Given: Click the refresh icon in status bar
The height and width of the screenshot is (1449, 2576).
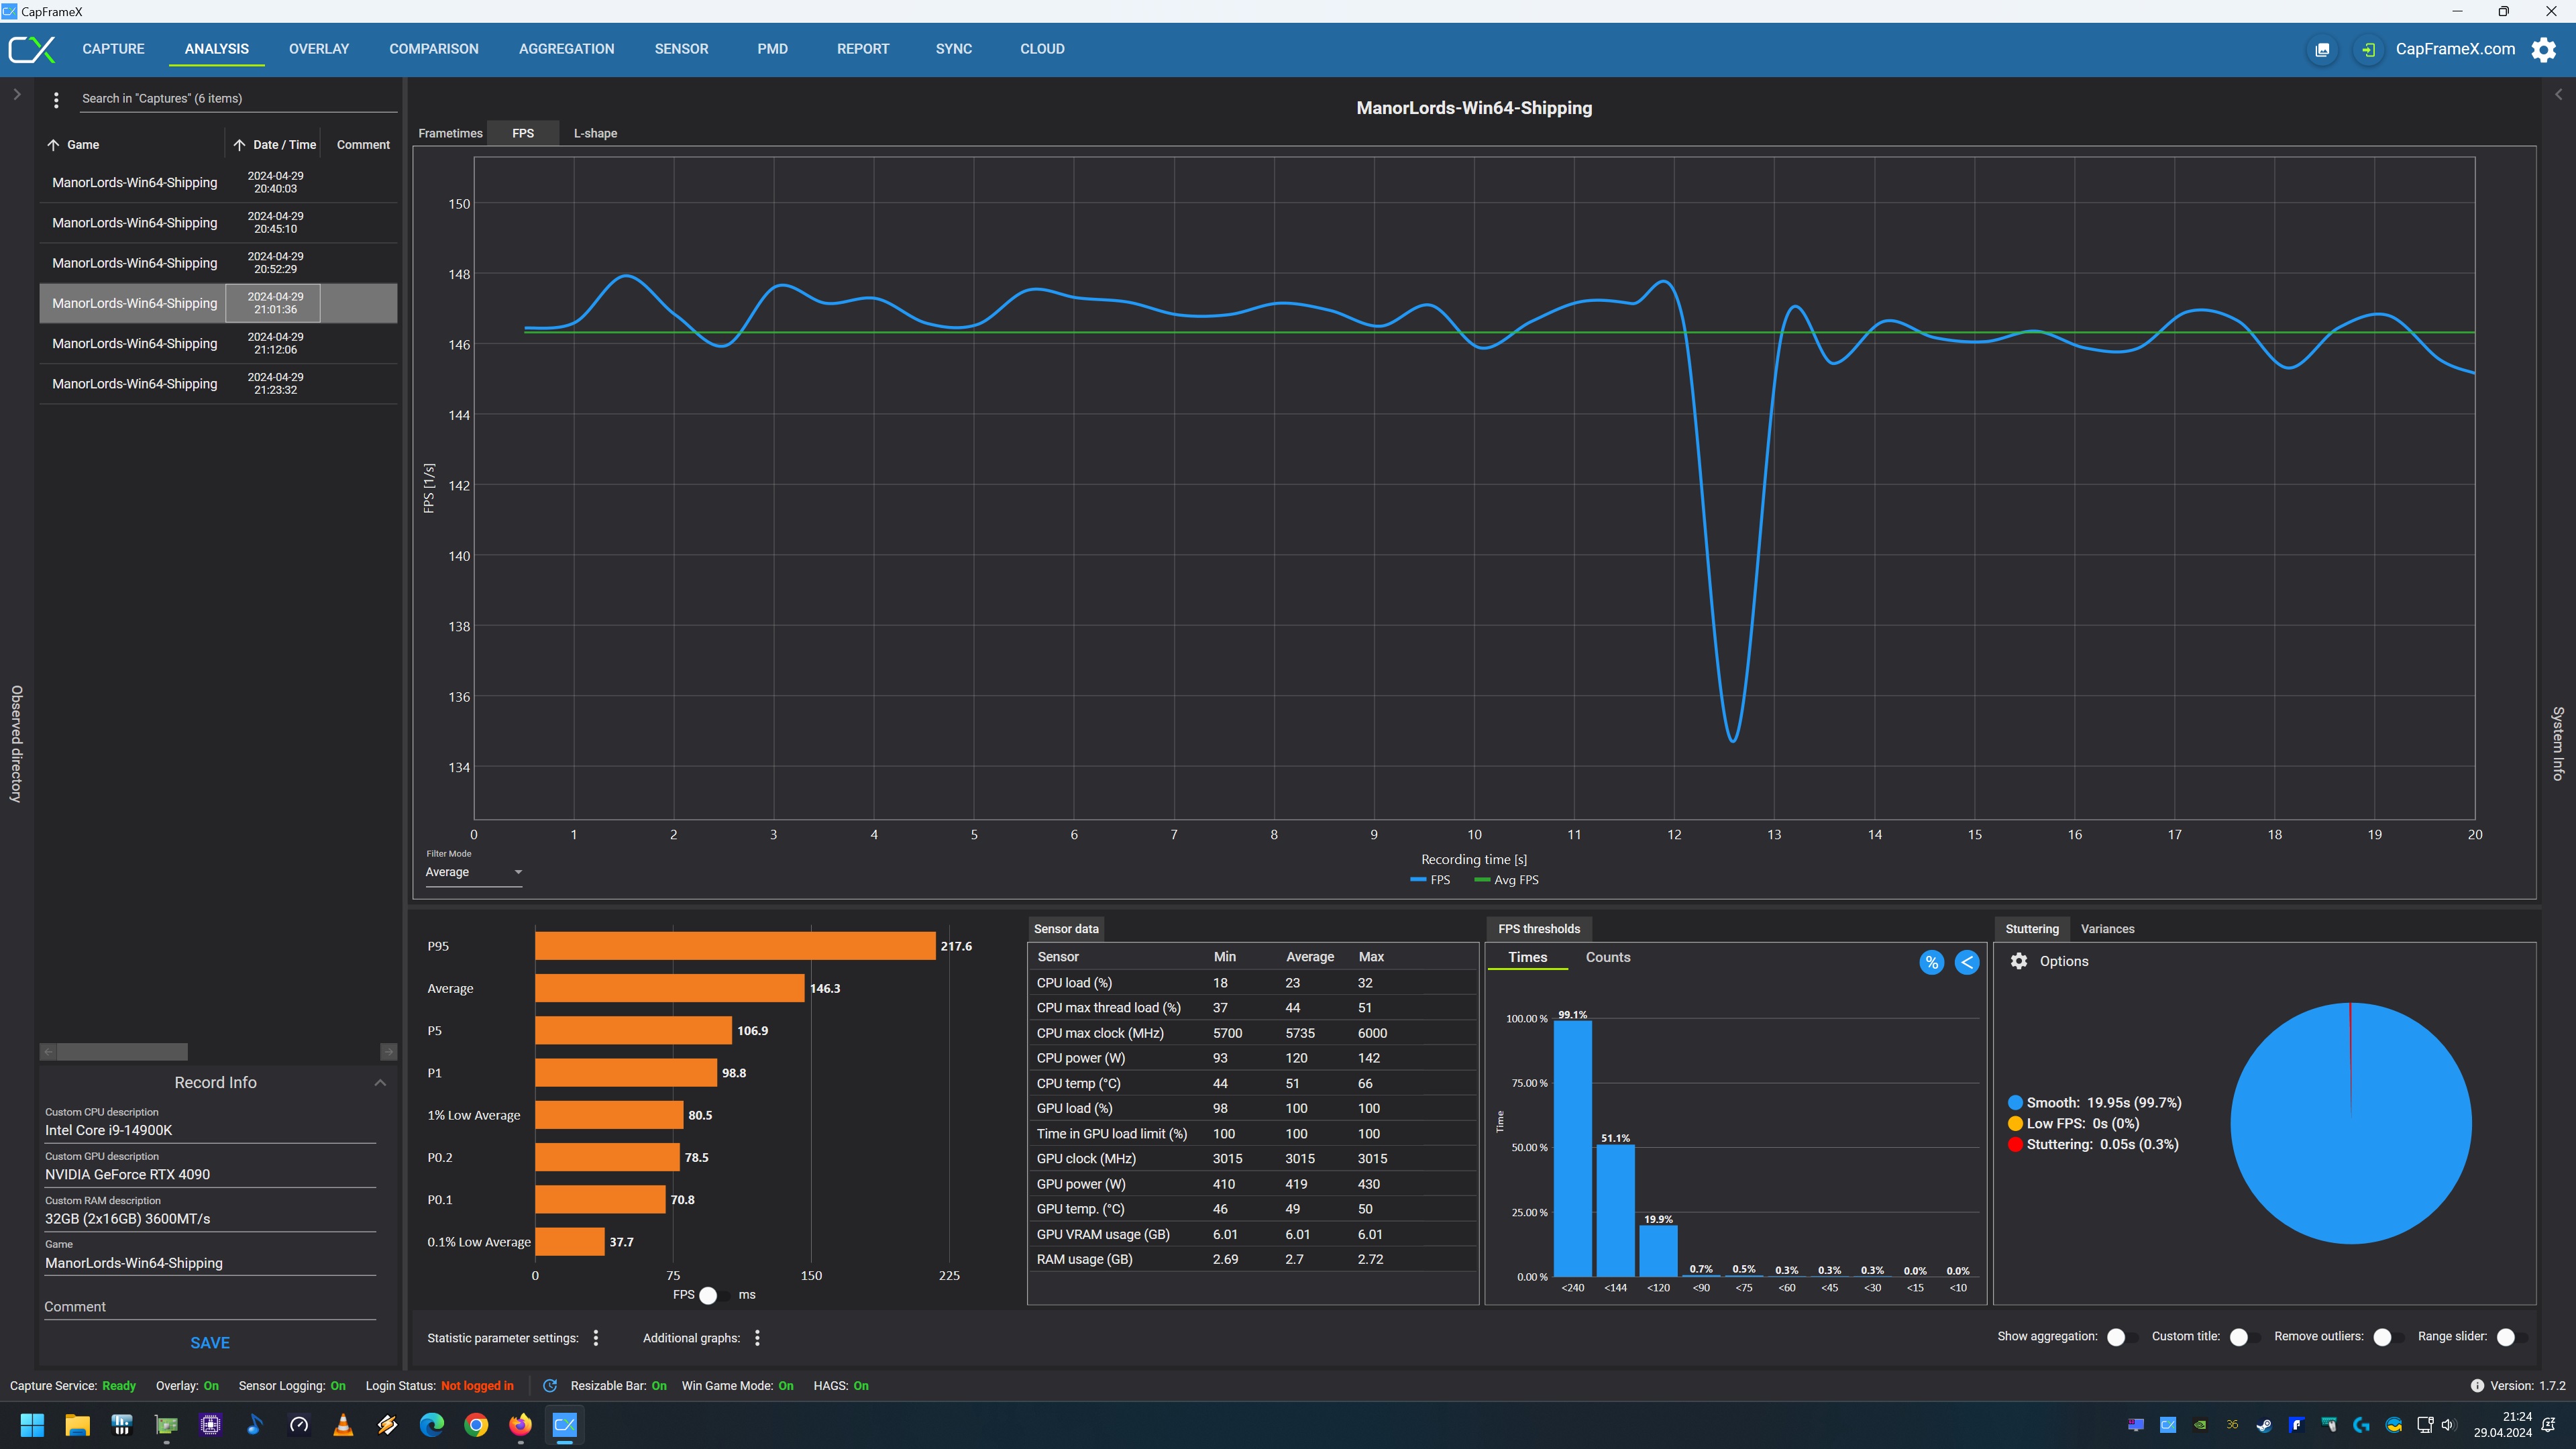Looking at the screenshot, I should [x=549, y=1386].
